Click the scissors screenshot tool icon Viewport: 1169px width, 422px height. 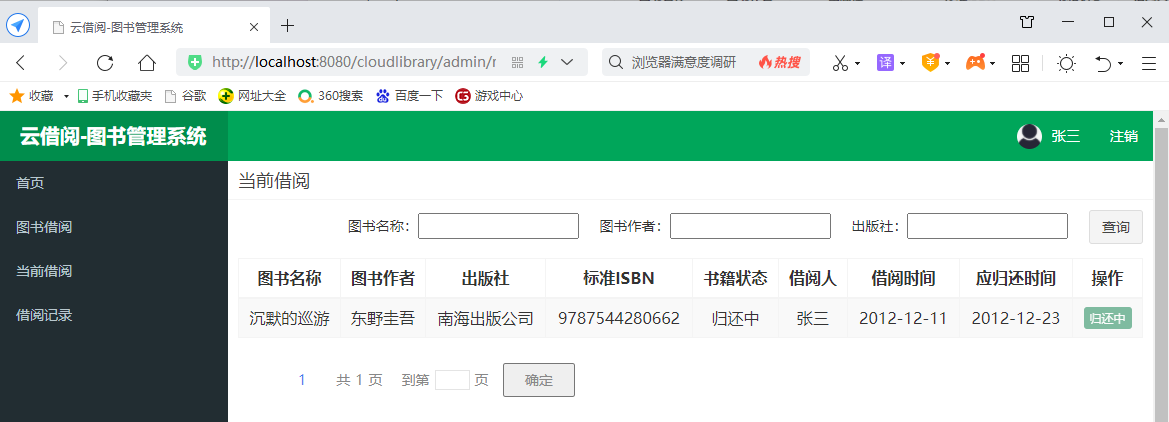click(841, 63)
